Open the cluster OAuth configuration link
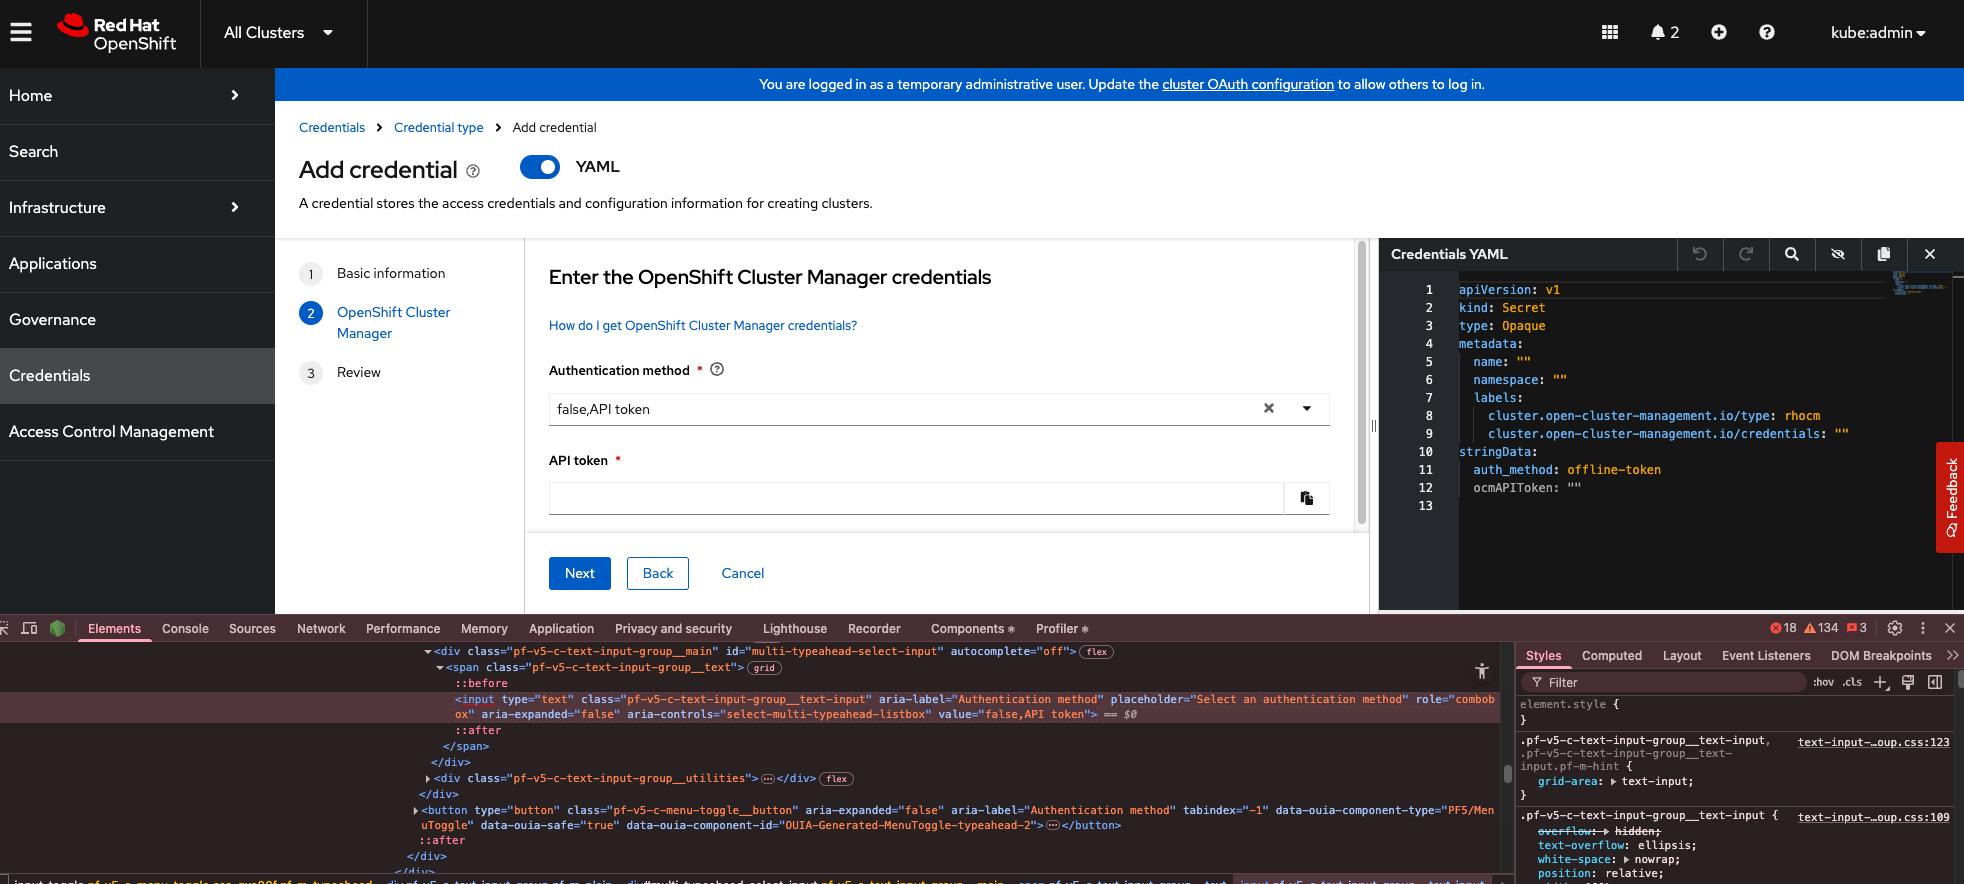Image resolution: width=1964 pixels, height=884 pixels. click(x=1248, y=85)
